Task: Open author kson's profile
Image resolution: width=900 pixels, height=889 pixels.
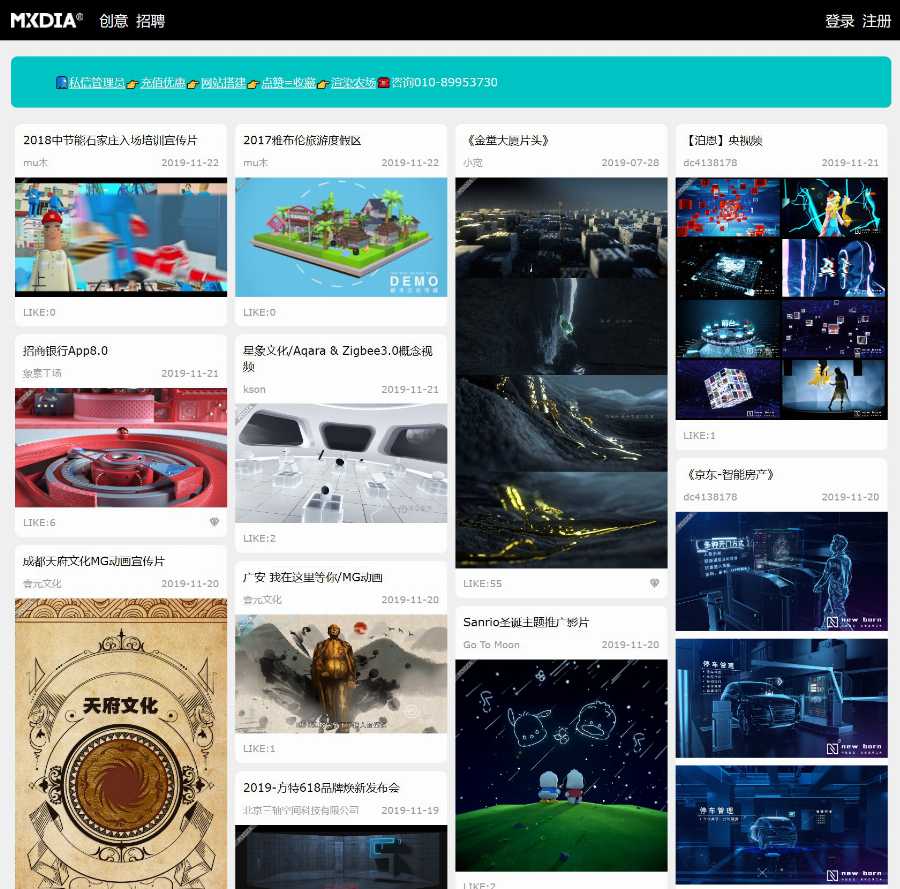Action: (254, 389)
